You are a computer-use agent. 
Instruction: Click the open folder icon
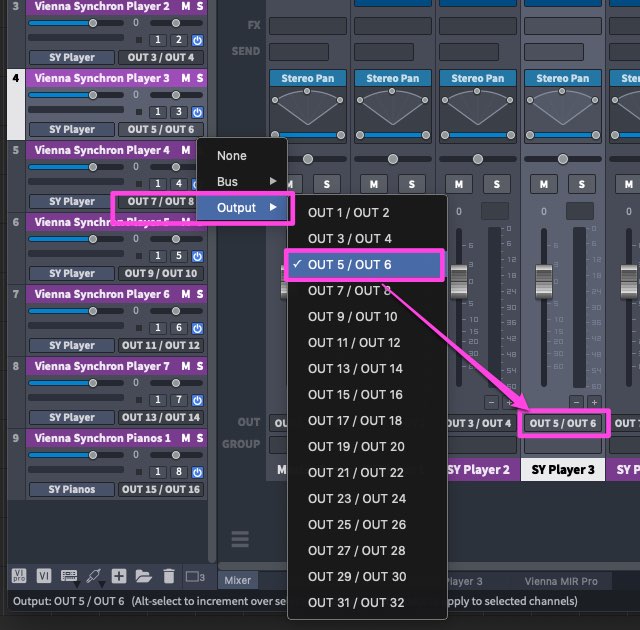coord(143,576)
